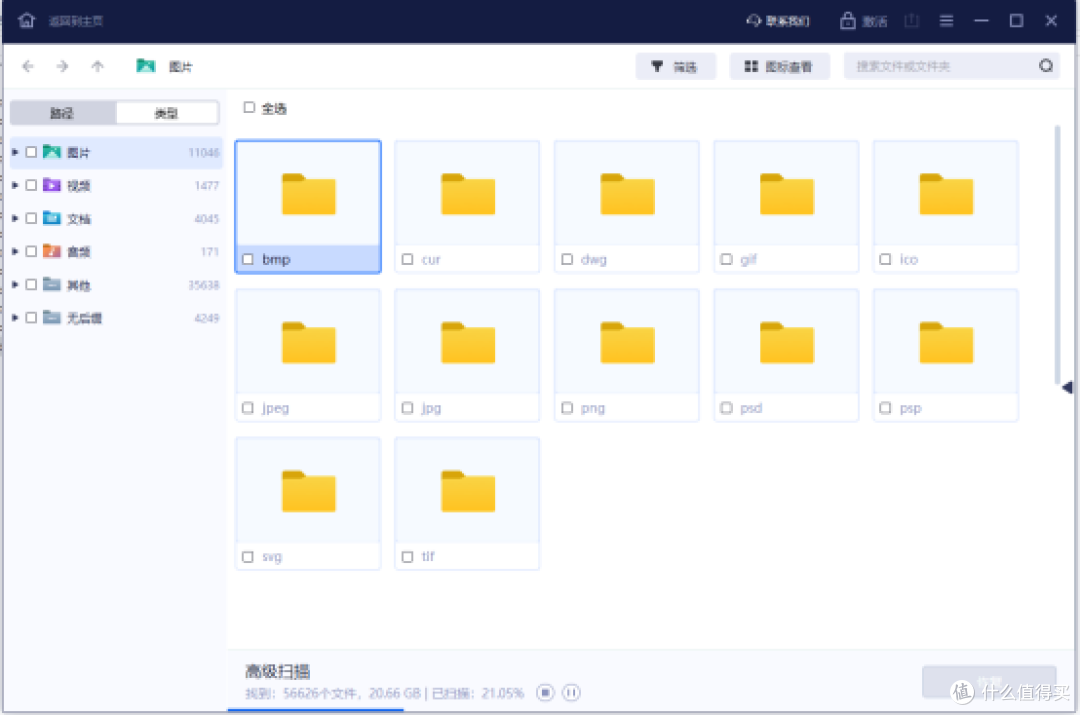Select the 其他 others category in sidebar

pyautogui.click(x=116, y=284)
